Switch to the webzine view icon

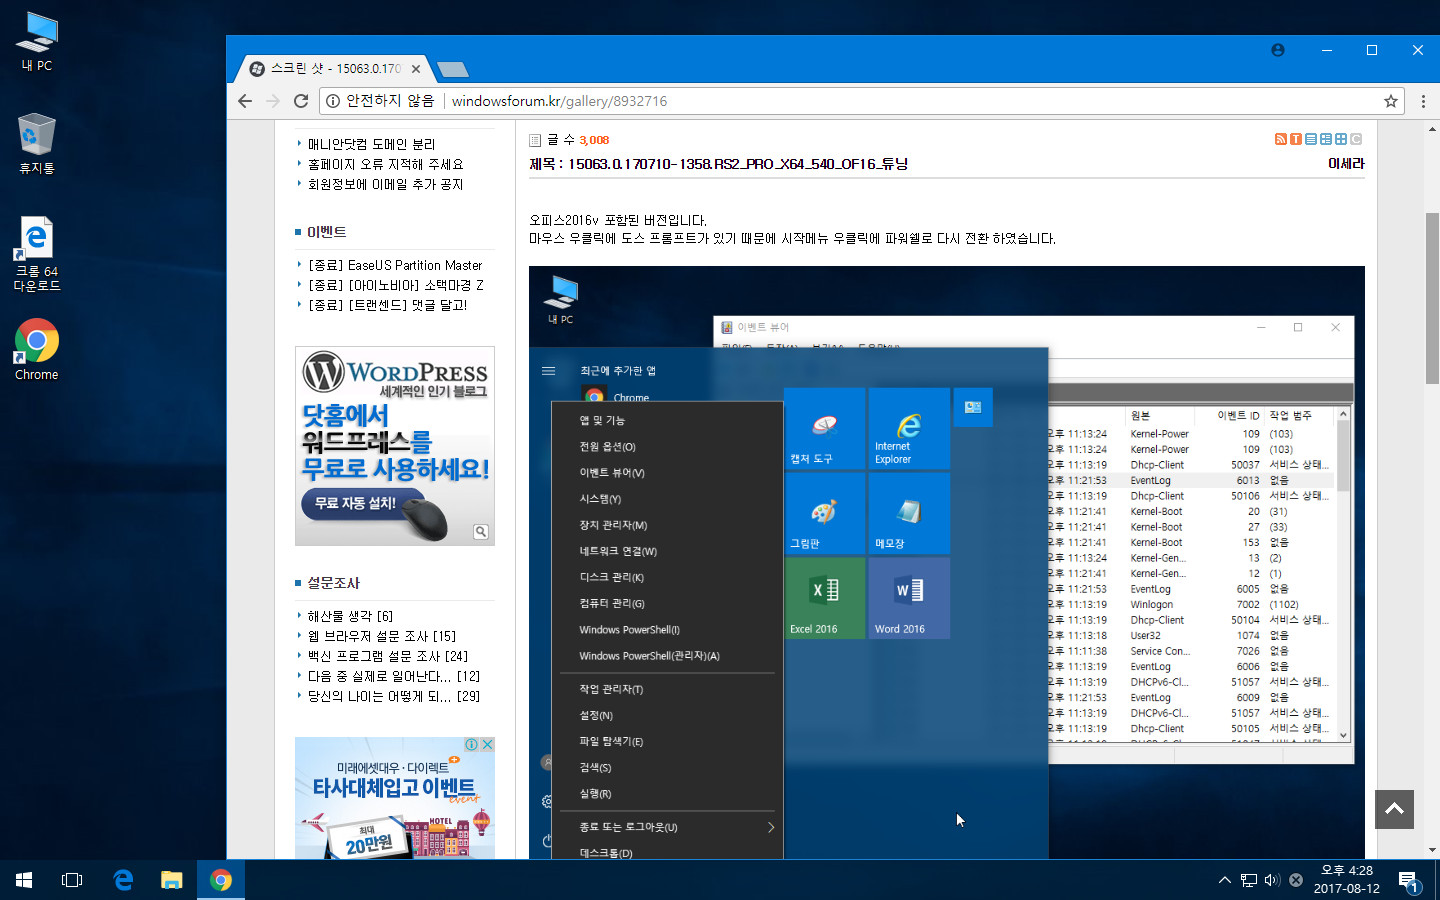click(x=1325, y=139)
